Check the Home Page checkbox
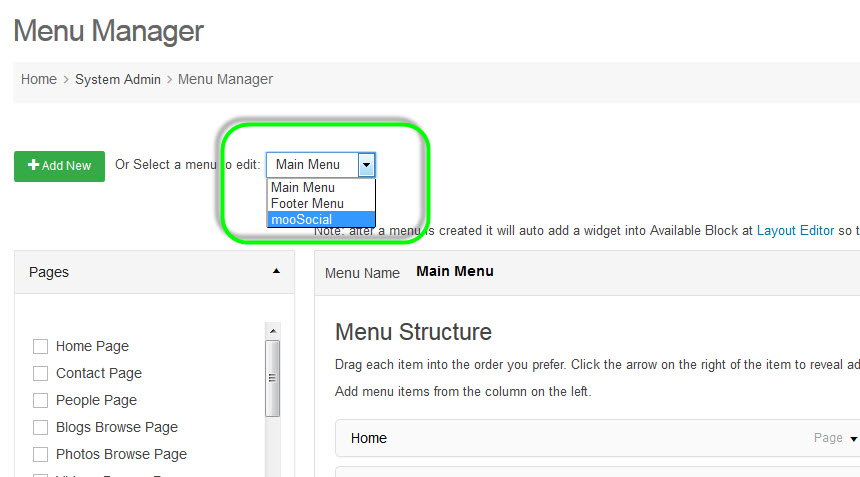 point(41,347)
